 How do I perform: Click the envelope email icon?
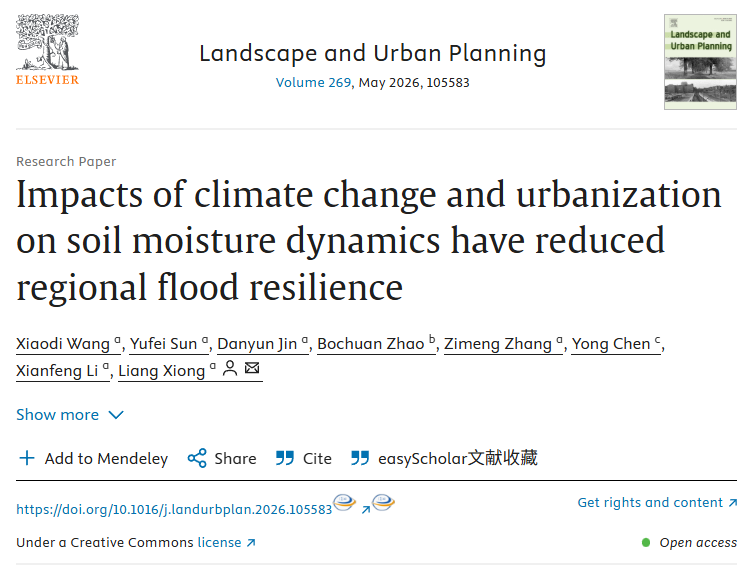click(x=252, y=370)
